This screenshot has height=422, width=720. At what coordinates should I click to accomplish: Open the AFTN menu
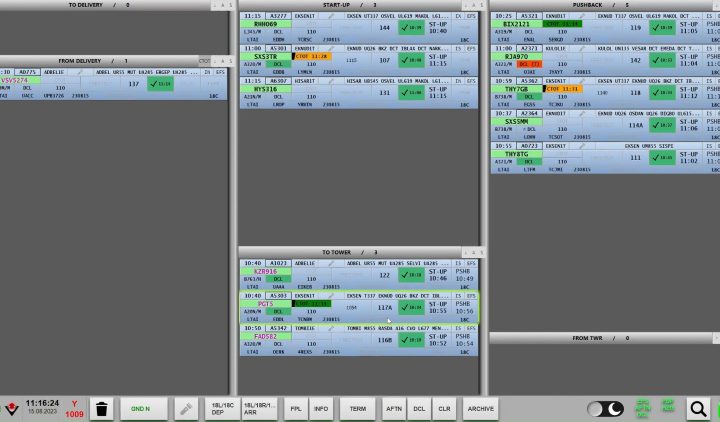click(394, 408)
